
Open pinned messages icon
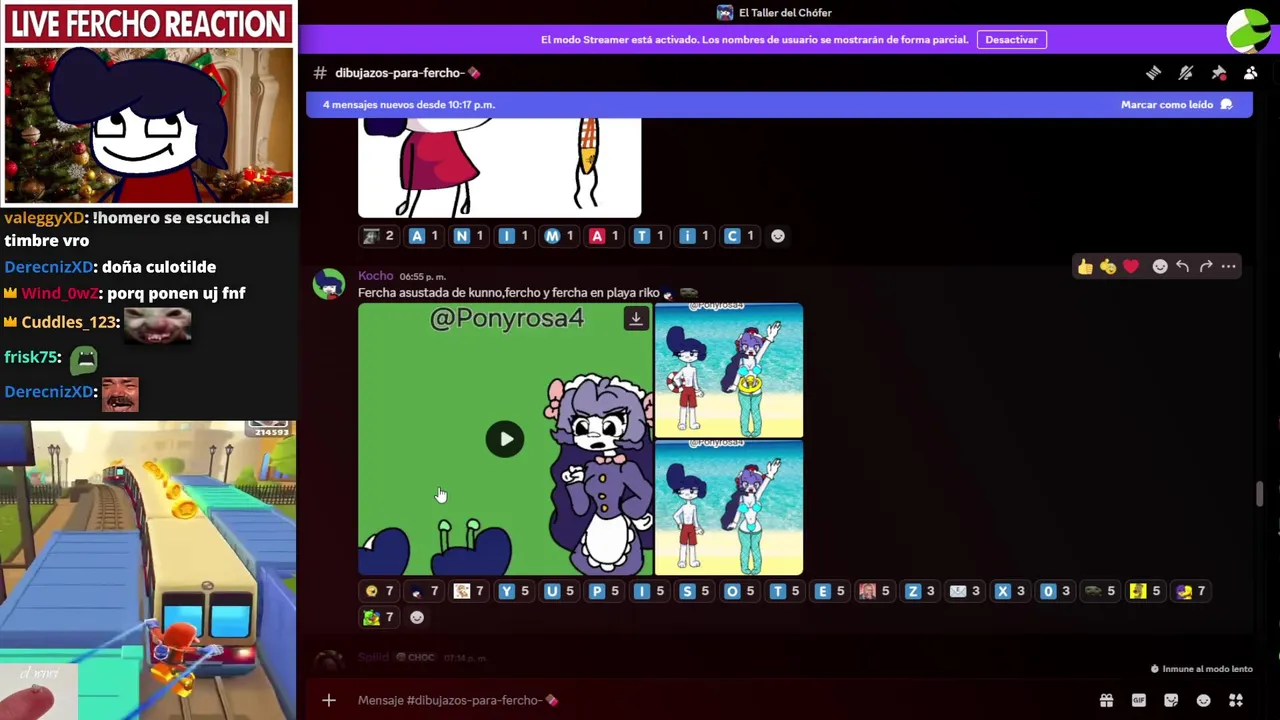click(1218, 73)
